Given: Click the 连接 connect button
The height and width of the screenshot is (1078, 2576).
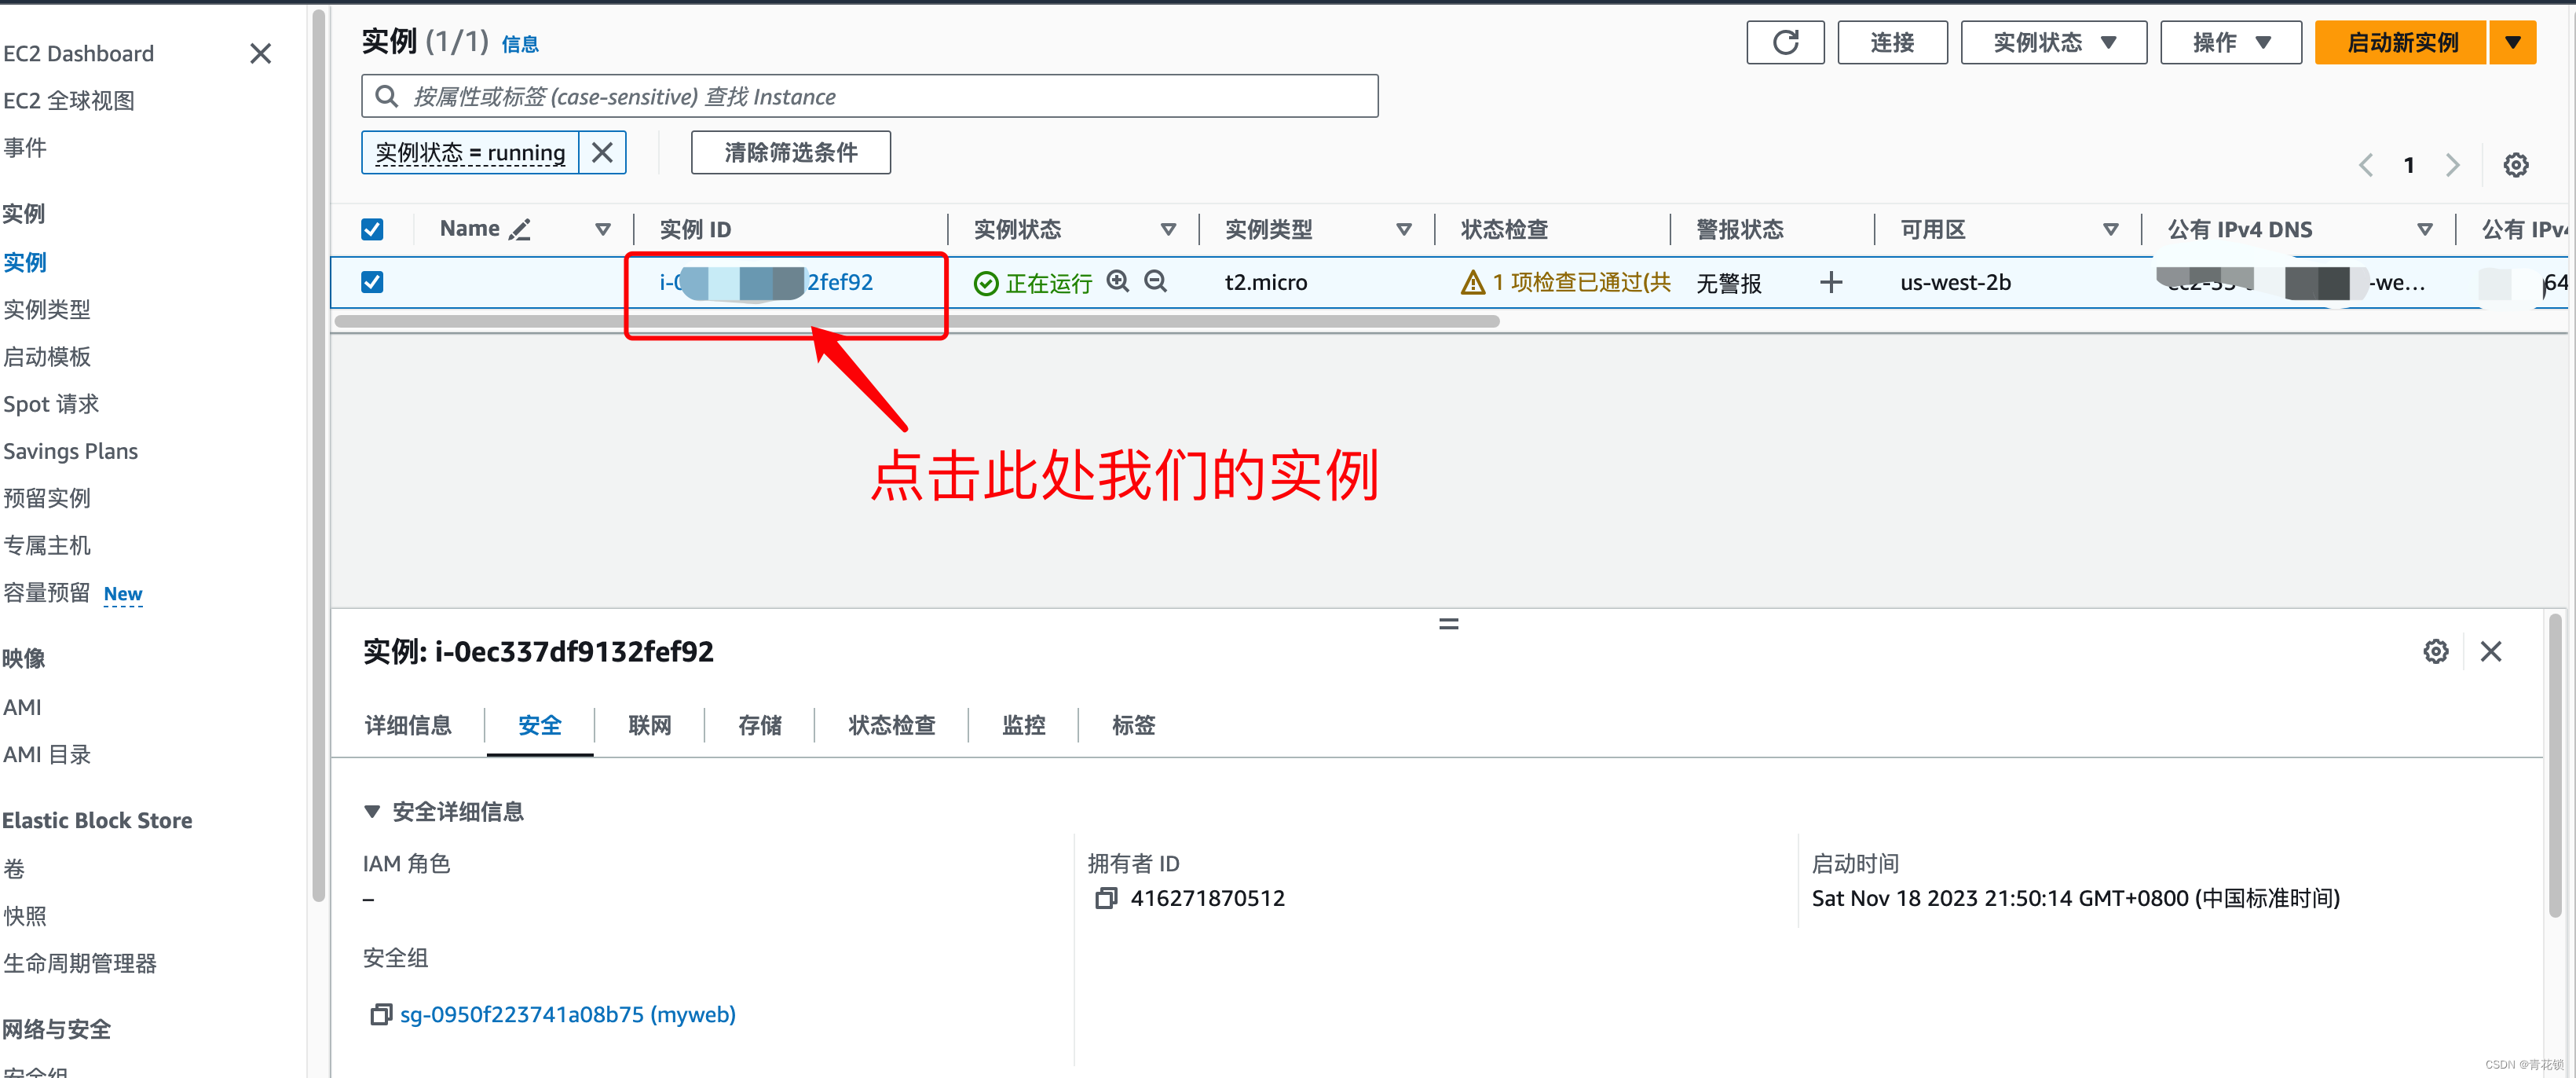Looking at the screenshot, I should (x=1892, y=43).
